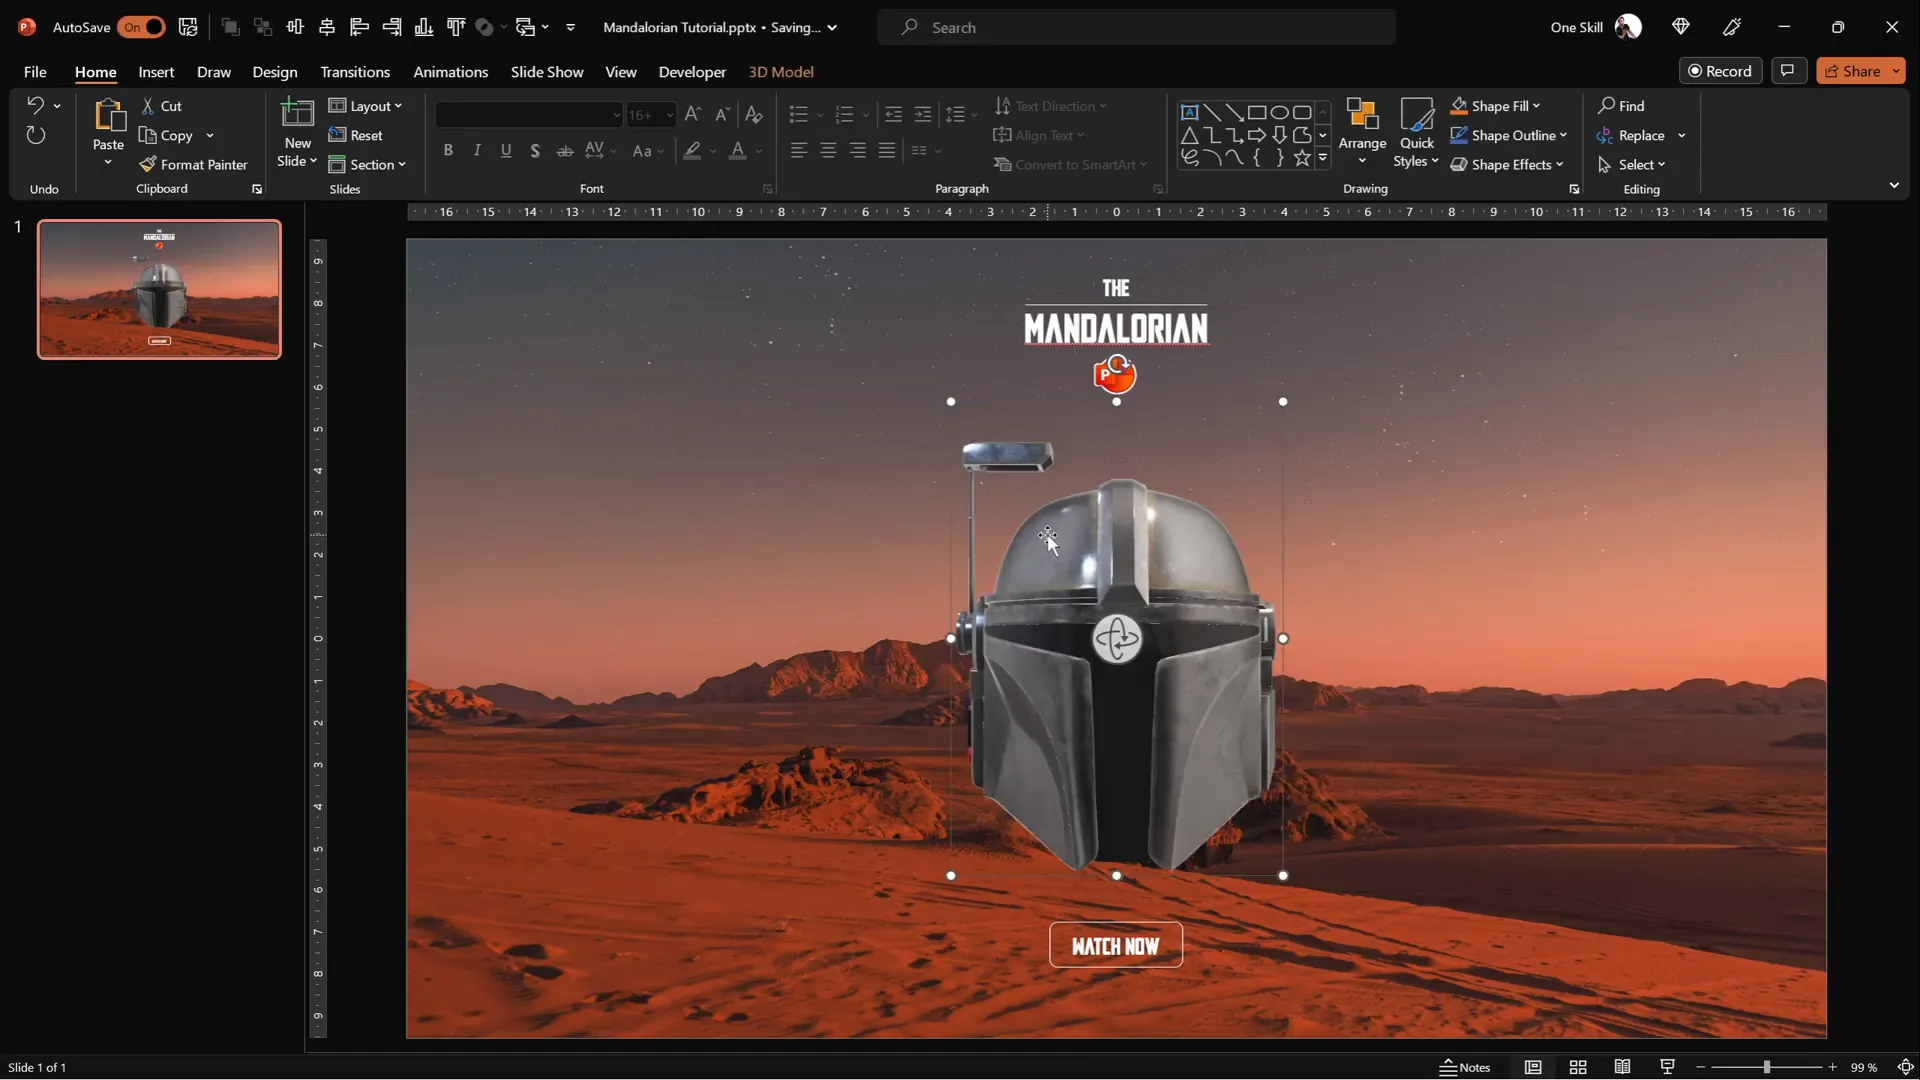
Task: Click Increase Font Size icon
Action: click(x=692, y=115)
